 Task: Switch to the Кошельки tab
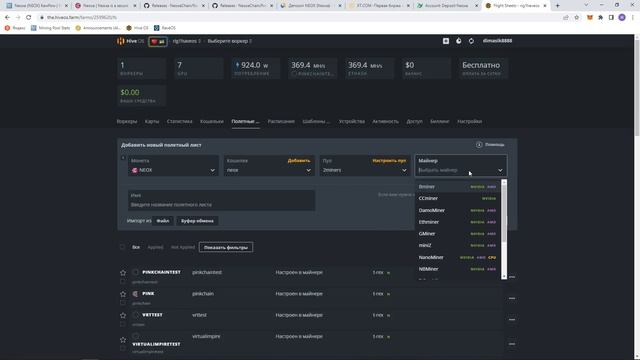[212, 121]
